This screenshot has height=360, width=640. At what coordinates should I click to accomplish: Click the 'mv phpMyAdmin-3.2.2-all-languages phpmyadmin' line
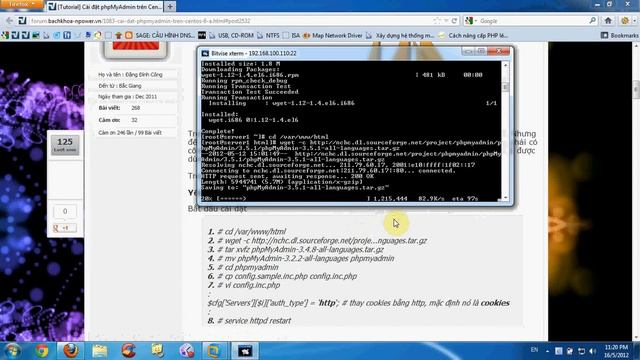(301, 258)
